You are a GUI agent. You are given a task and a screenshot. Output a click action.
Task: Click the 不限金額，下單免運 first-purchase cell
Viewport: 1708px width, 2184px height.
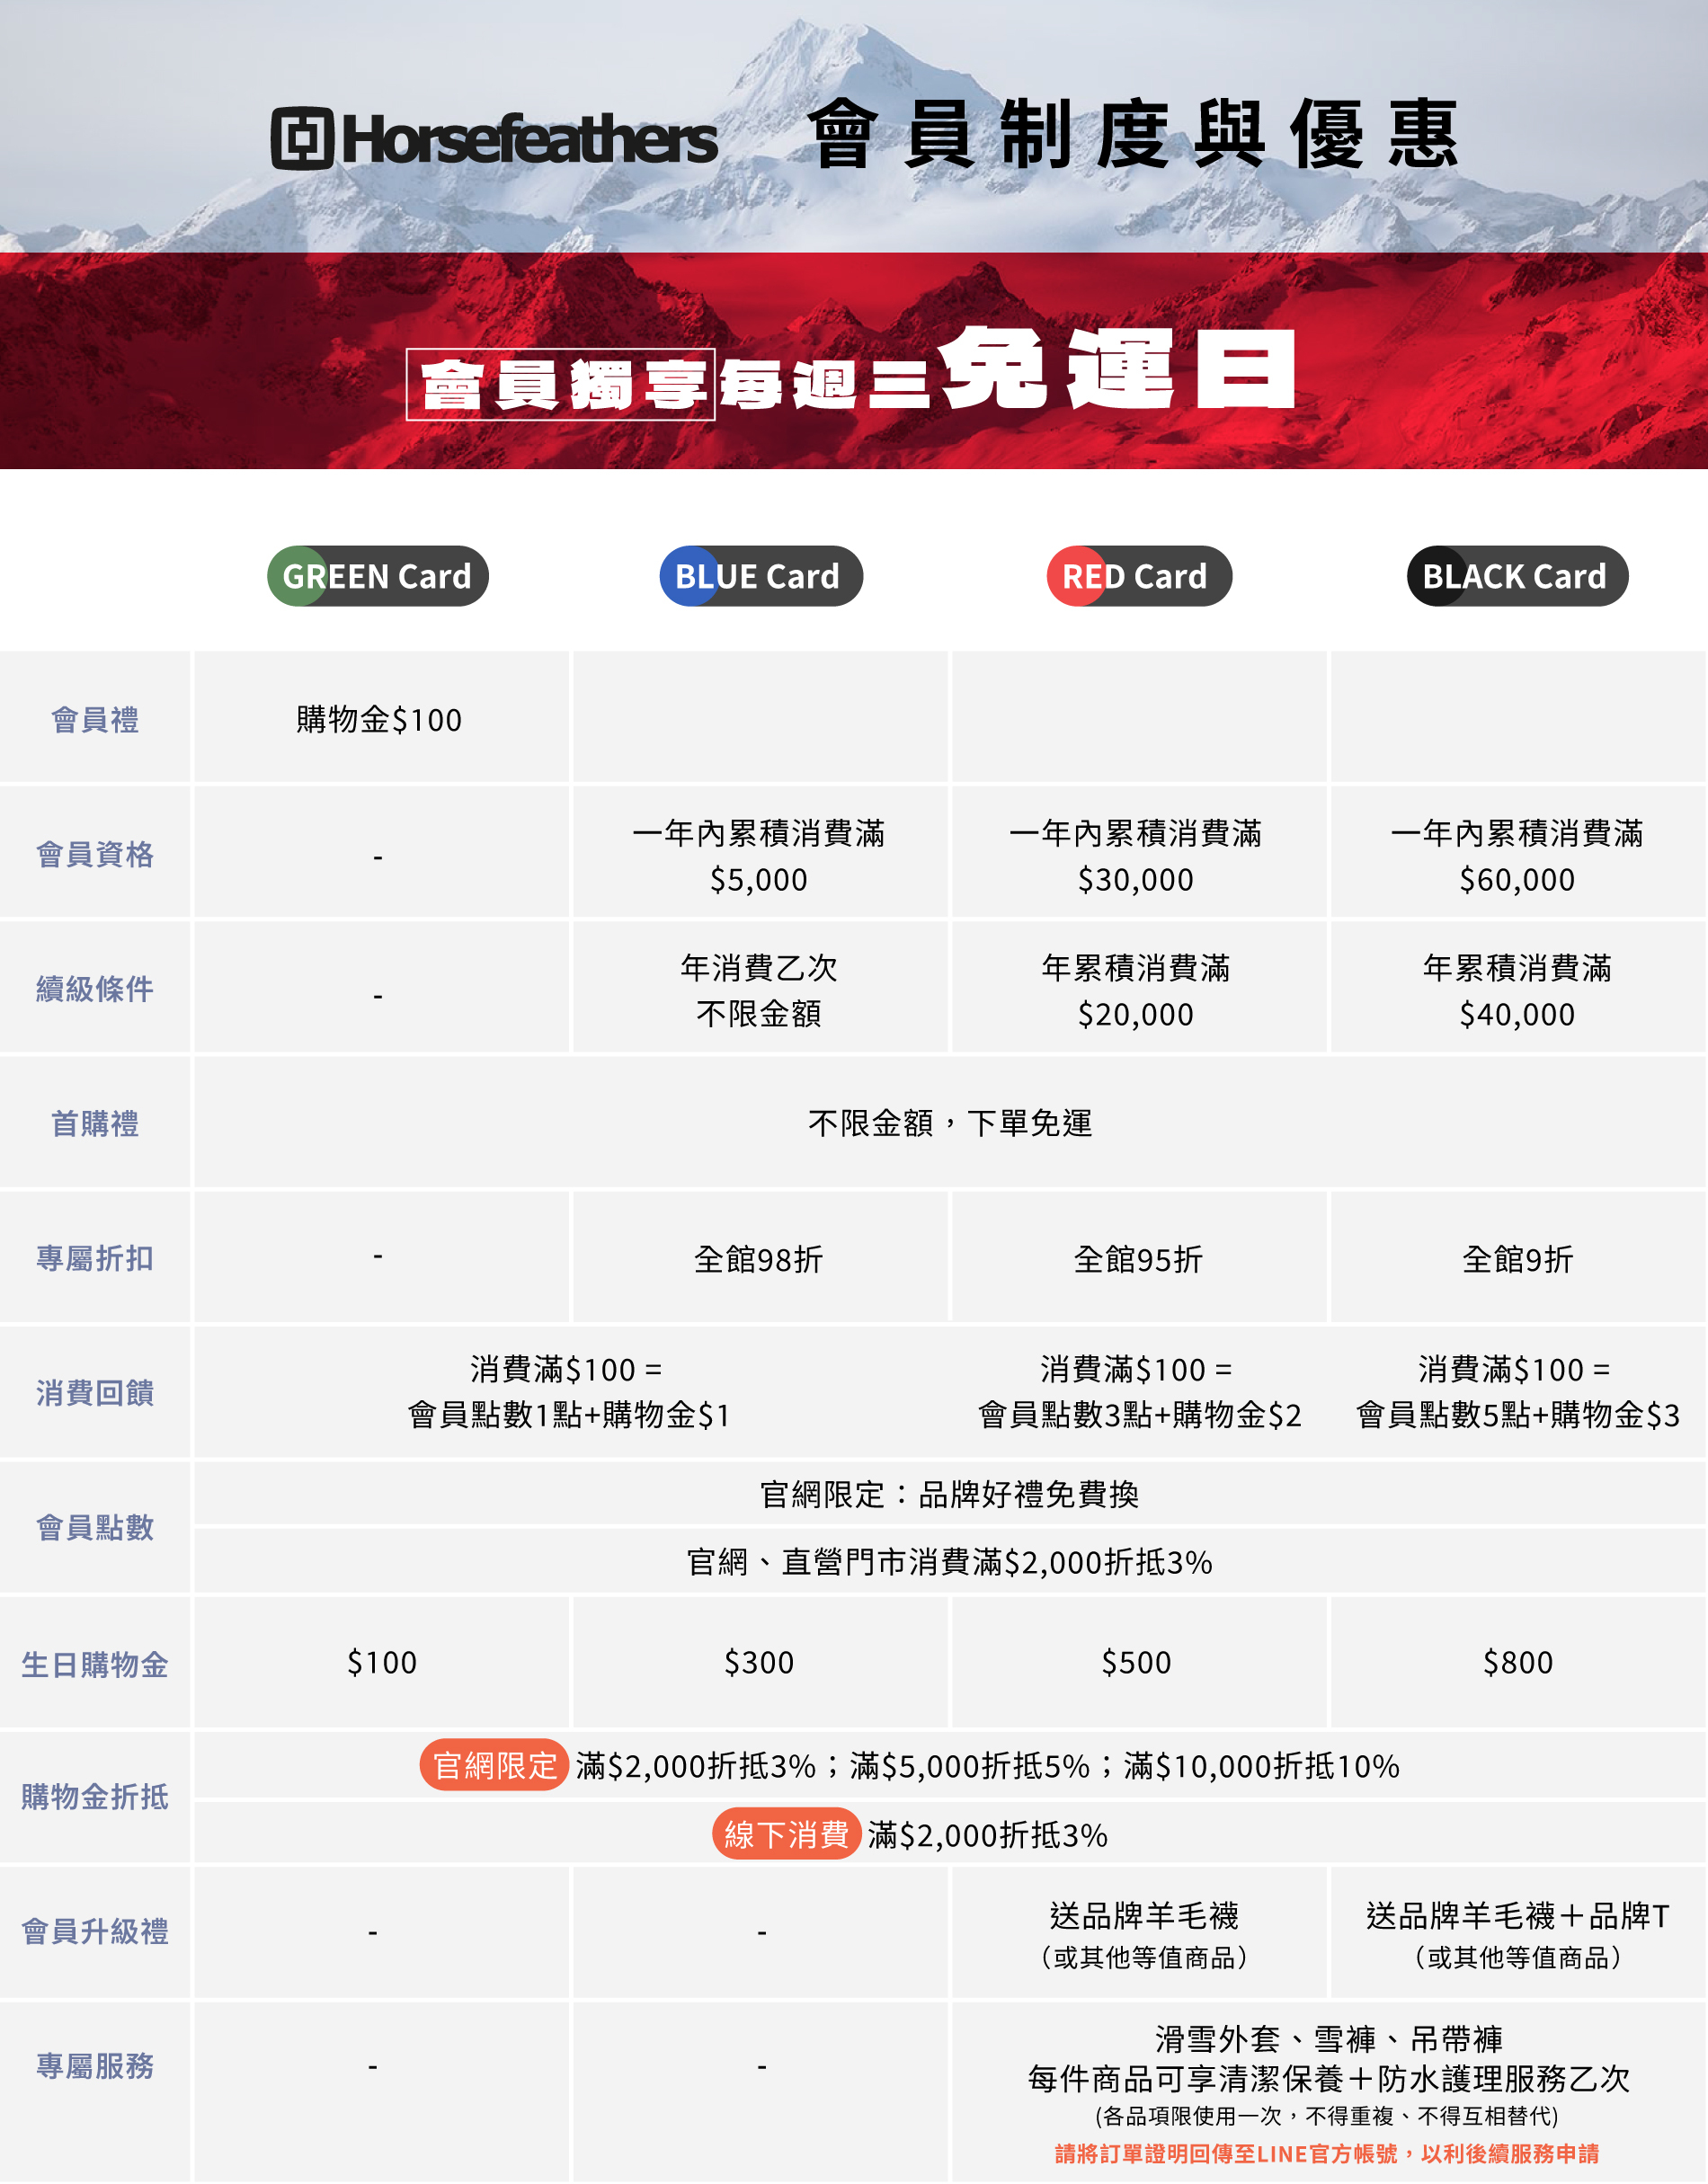949,1123
